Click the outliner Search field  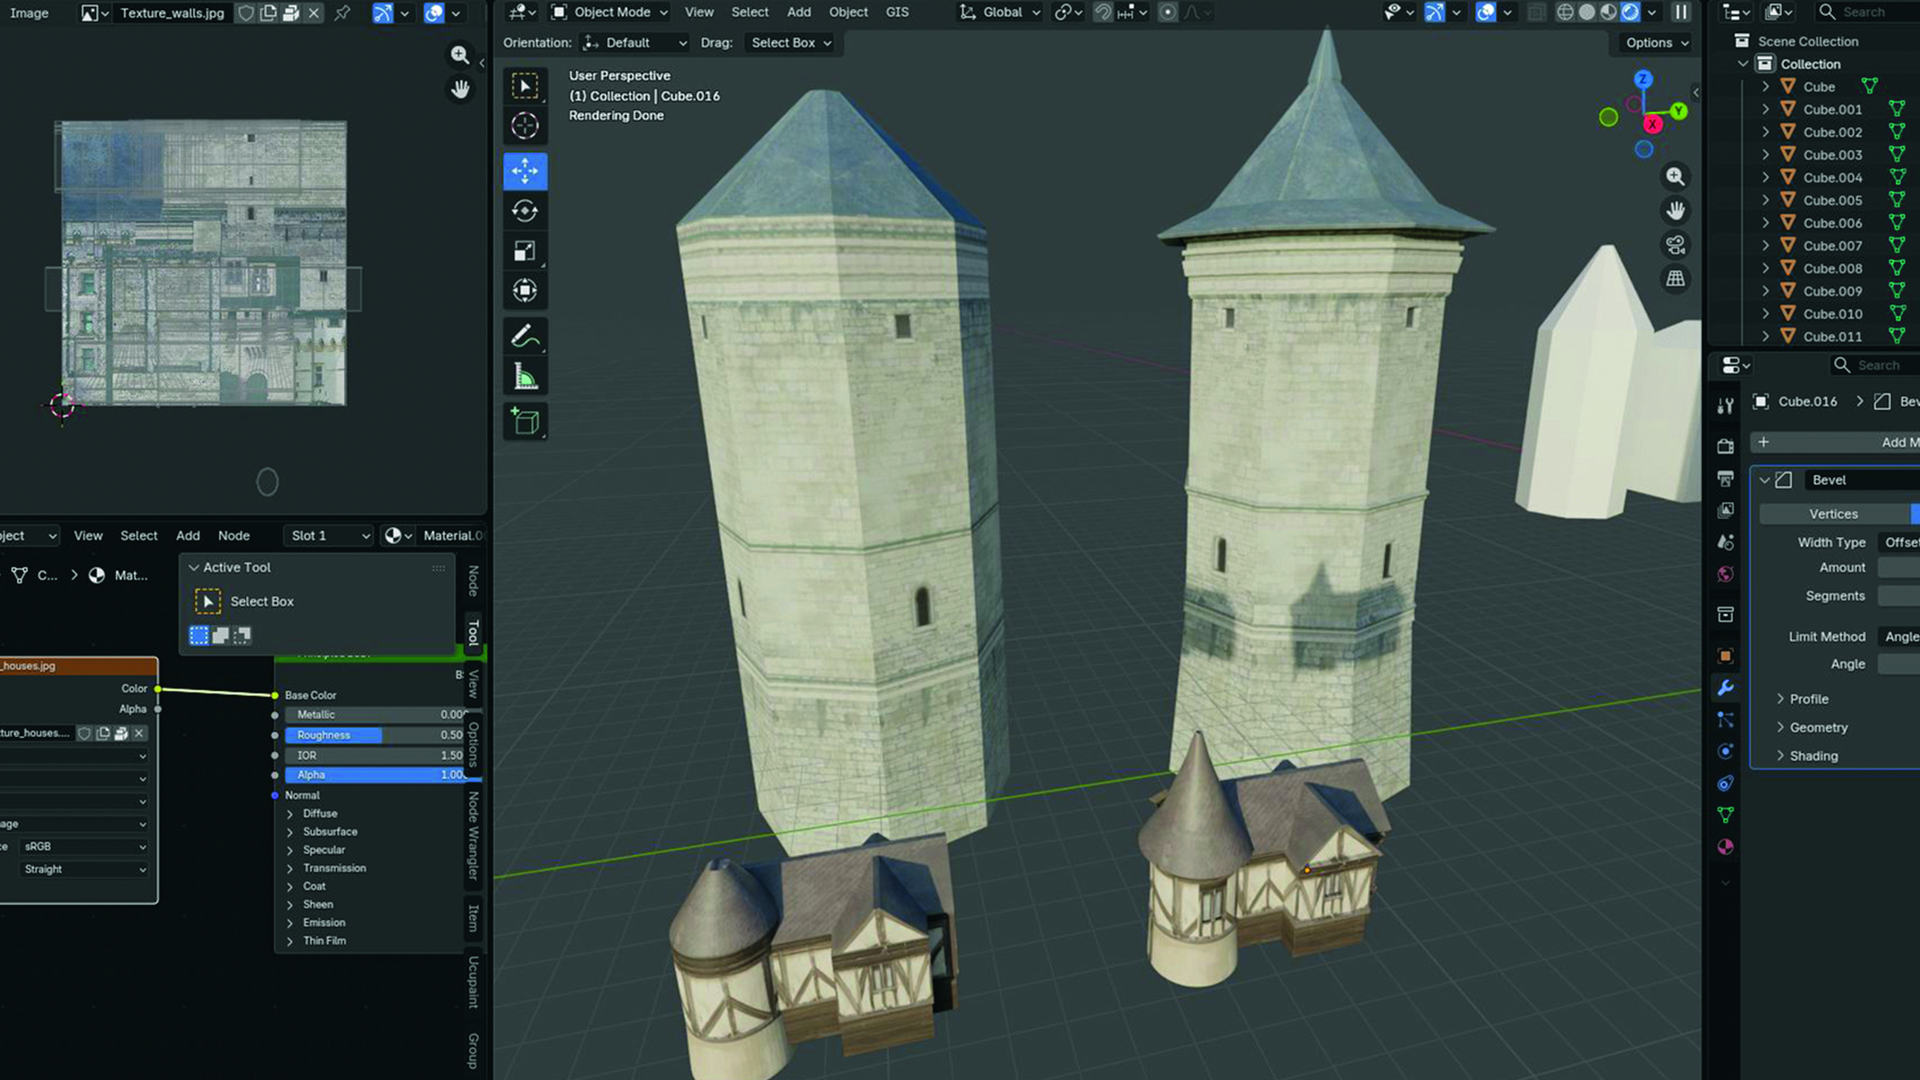[1866, 12]
